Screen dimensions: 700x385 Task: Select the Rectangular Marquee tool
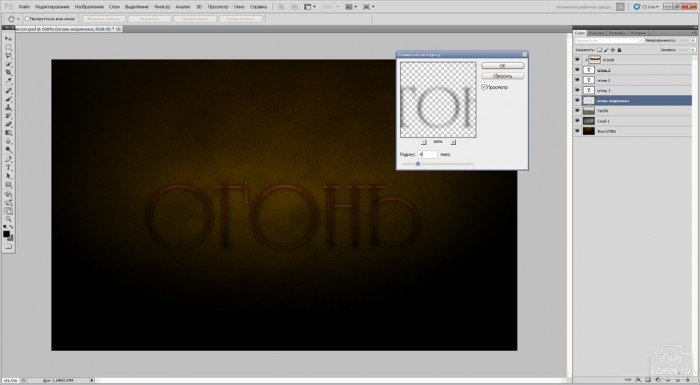(x=8, y=47)
